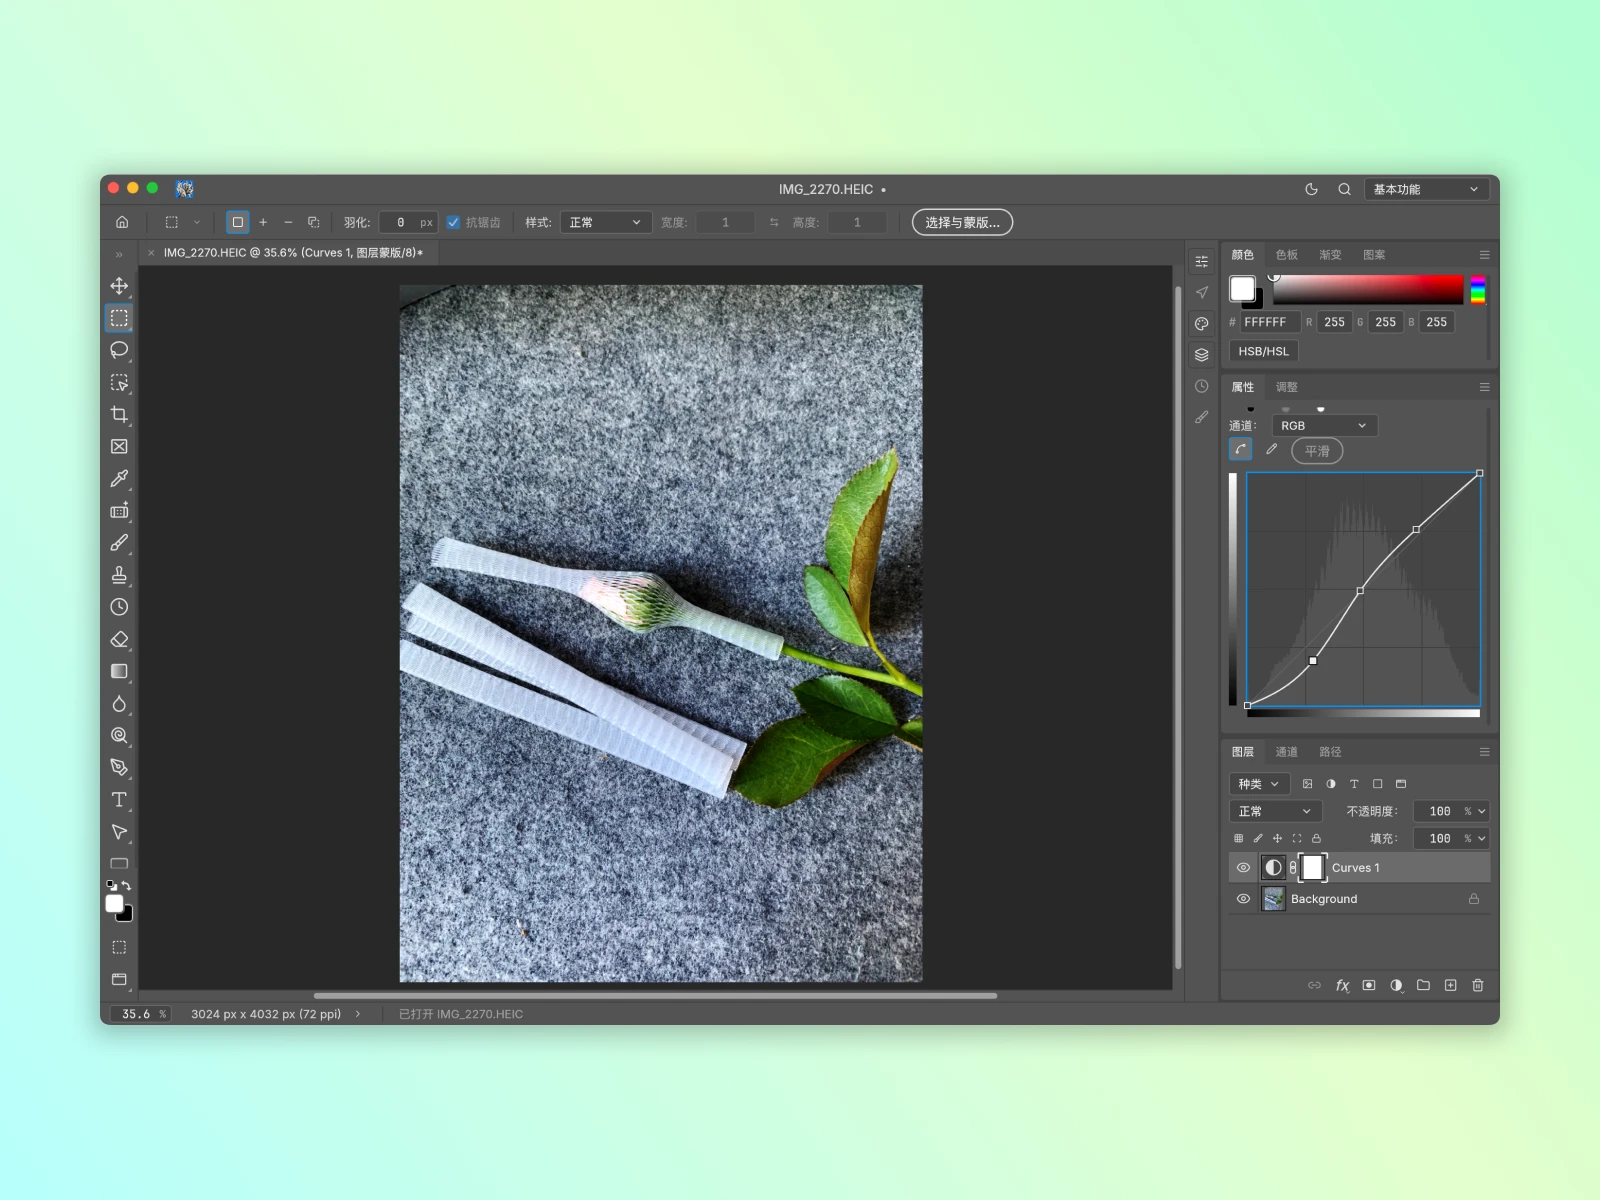Select the Gradient tool
The height and width of the screenshot is (1200, 1600).
pos(119,671)
